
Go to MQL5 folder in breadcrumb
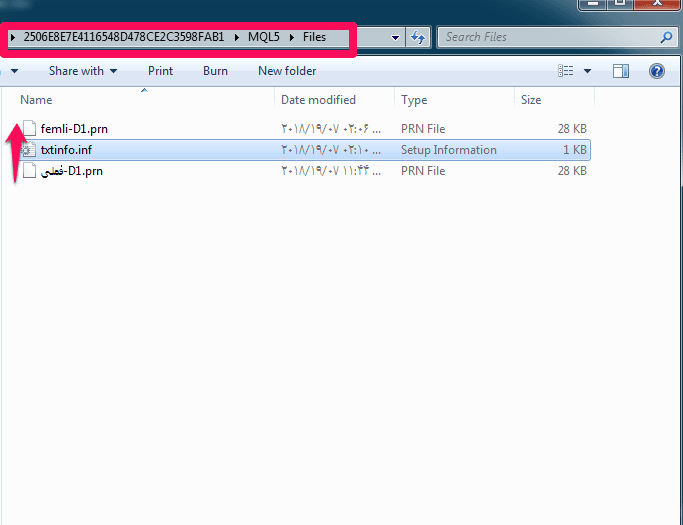tap(264, 37)
